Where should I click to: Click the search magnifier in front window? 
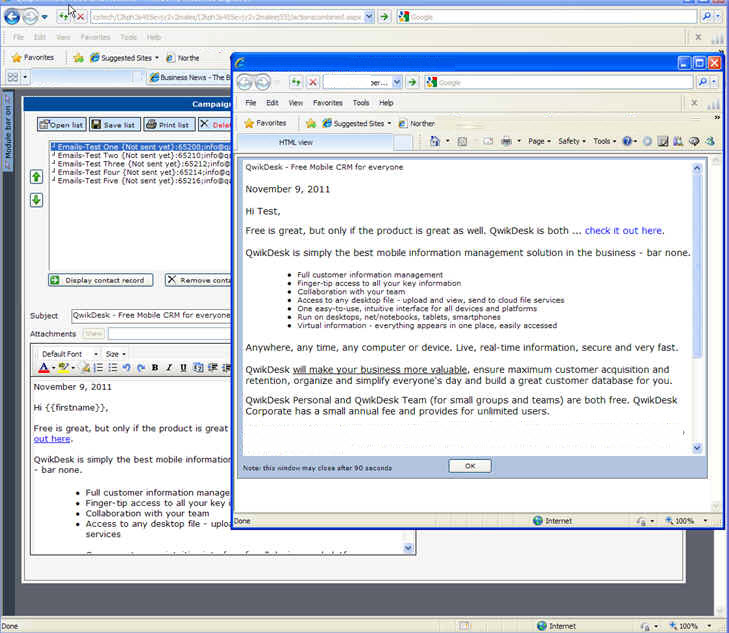702,82
